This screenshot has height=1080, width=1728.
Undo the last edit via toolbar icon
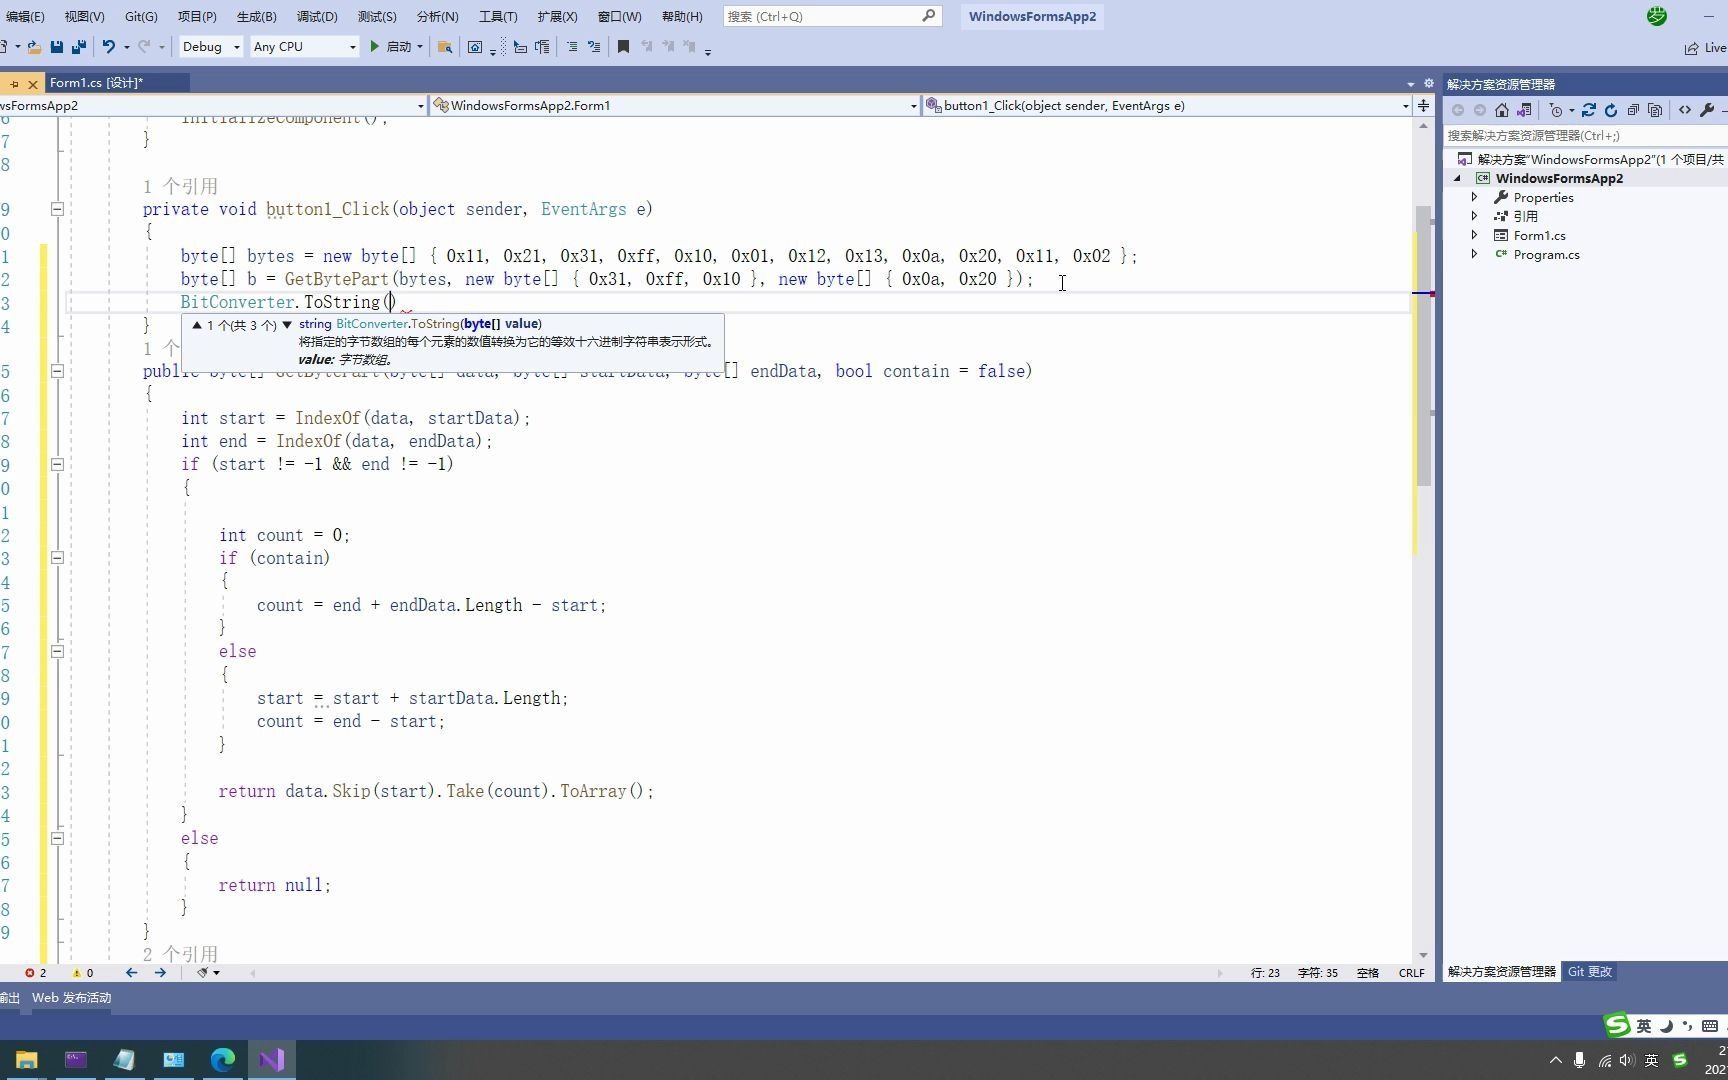pyautogui.click(x=108, y=47)
